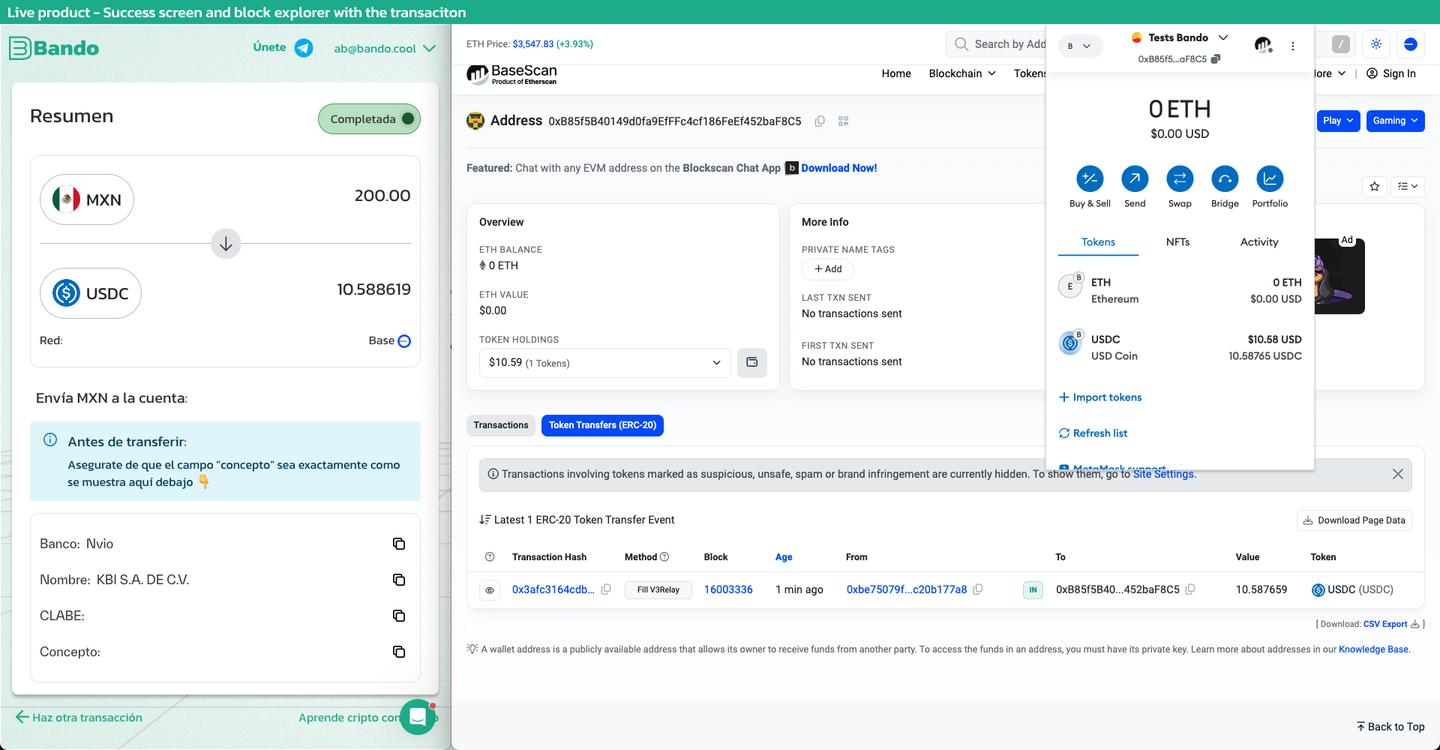Click the connected site icon in MetaMask
This screenshot has width=1440, height=750.
[1263, 45]
